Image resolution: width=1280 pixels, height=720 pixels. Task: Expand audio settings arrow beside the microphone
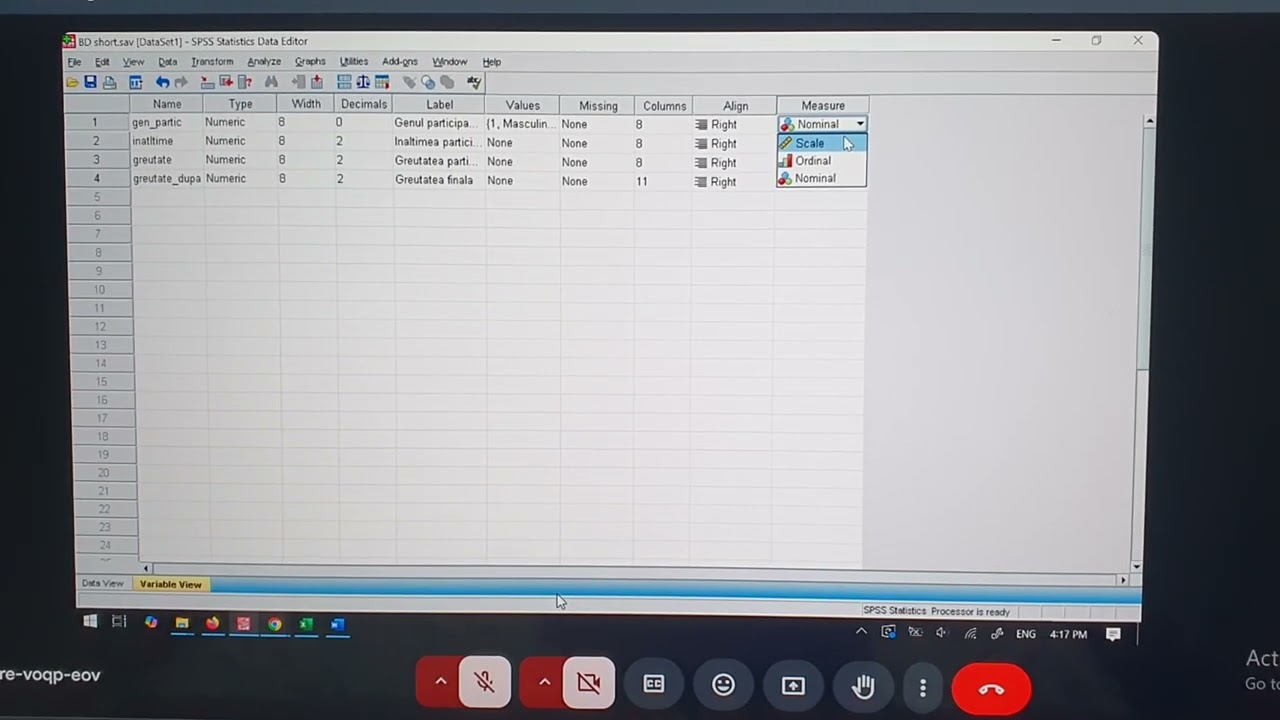440,682
